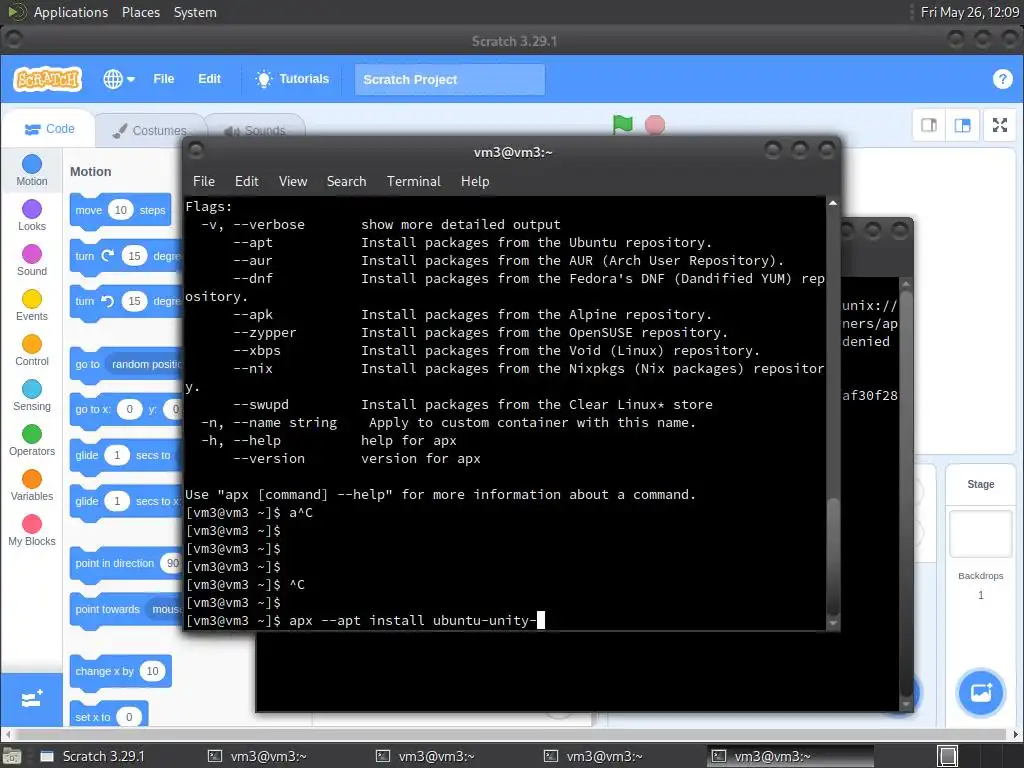This screenshot has width=1024, height=768.
Task: Open the Terminal menu in terminal
Action: pos(413,182)
